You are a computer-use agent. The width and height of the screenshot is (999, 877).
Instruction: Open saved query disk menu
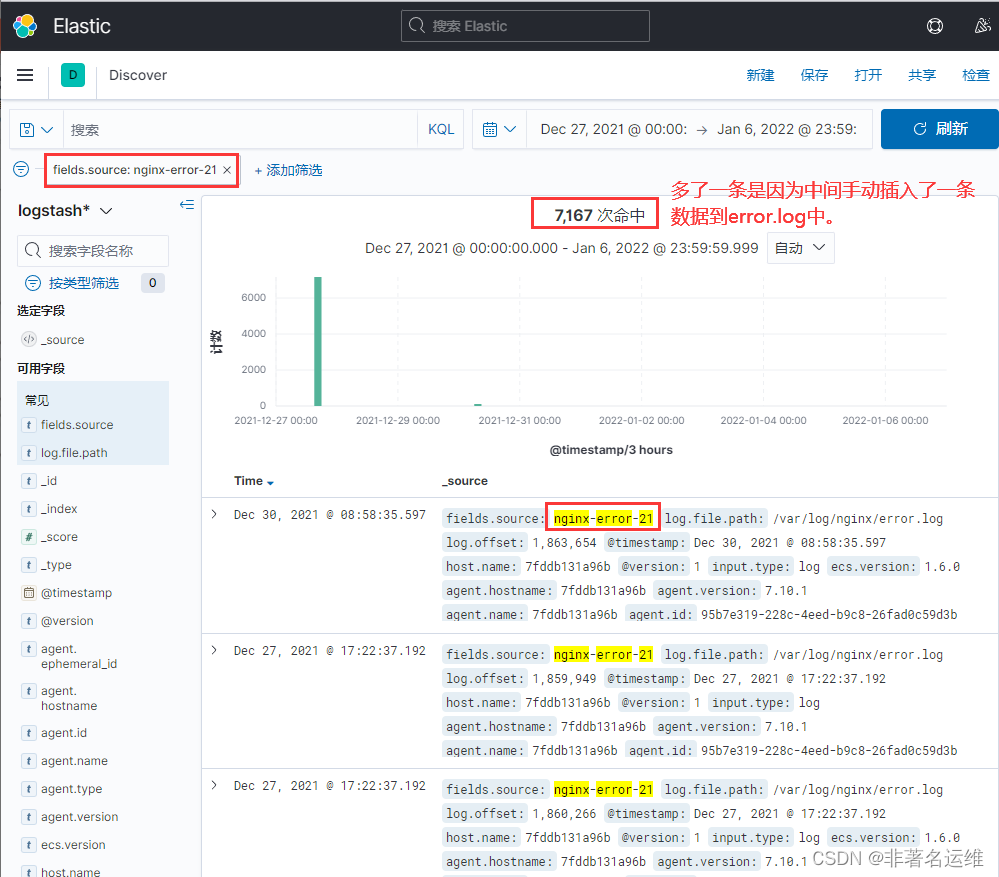tap(36, 130)
